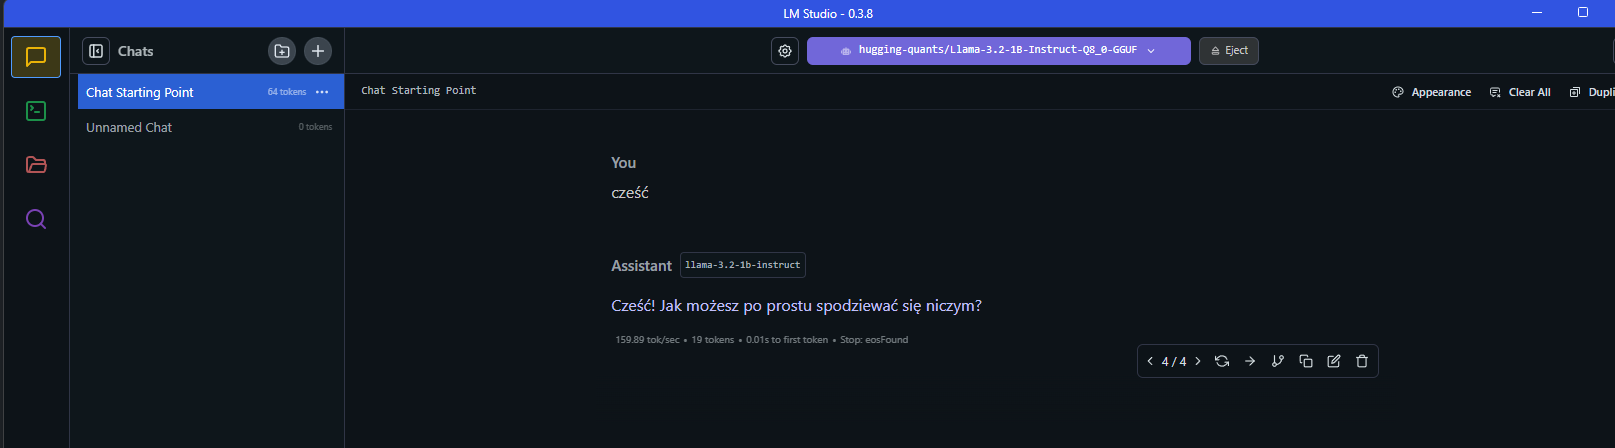Viewport: 1615px width, 448px height.
Task: Click the '4 / 4' variant counter
Action: 1174,362
